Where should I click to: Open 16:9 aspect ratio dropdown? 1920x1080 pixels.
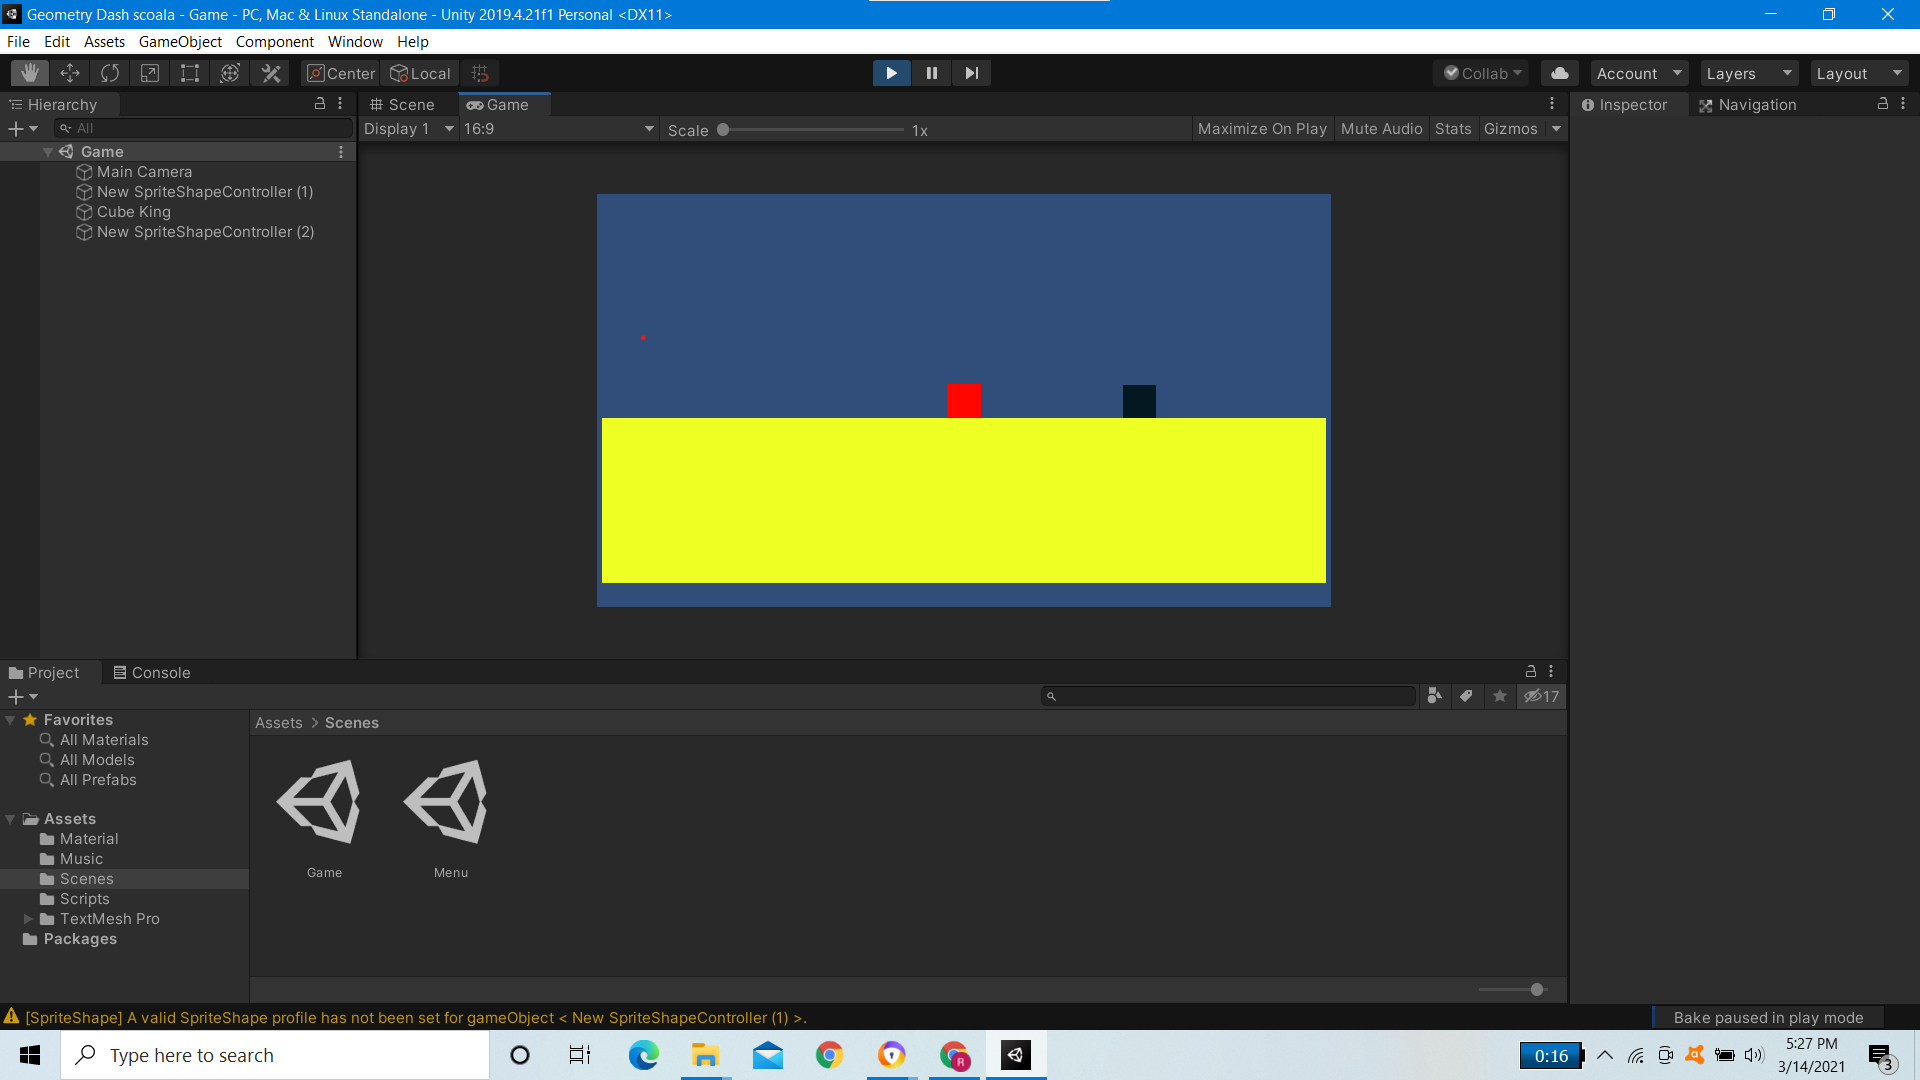point(559,129)
